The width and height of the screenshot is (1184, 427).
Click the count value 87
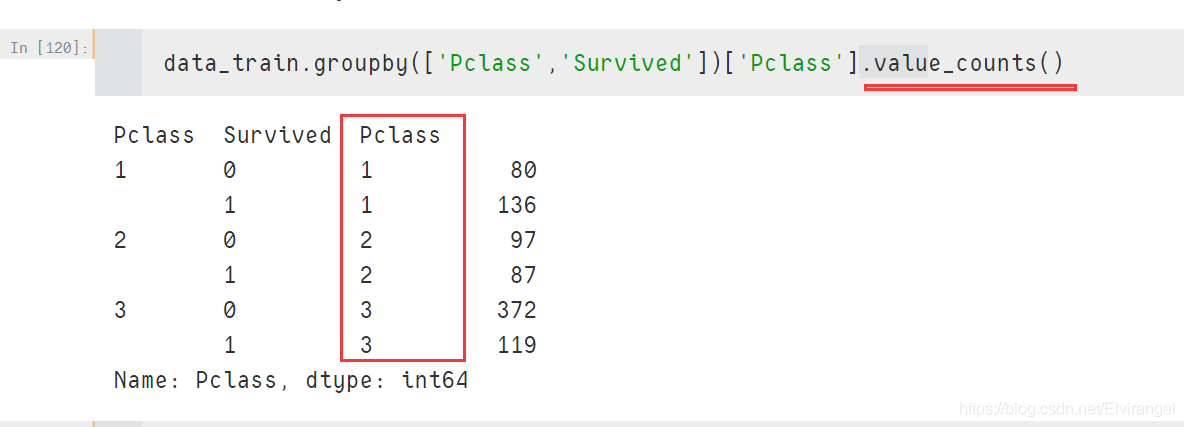click(x=523, y=275)
